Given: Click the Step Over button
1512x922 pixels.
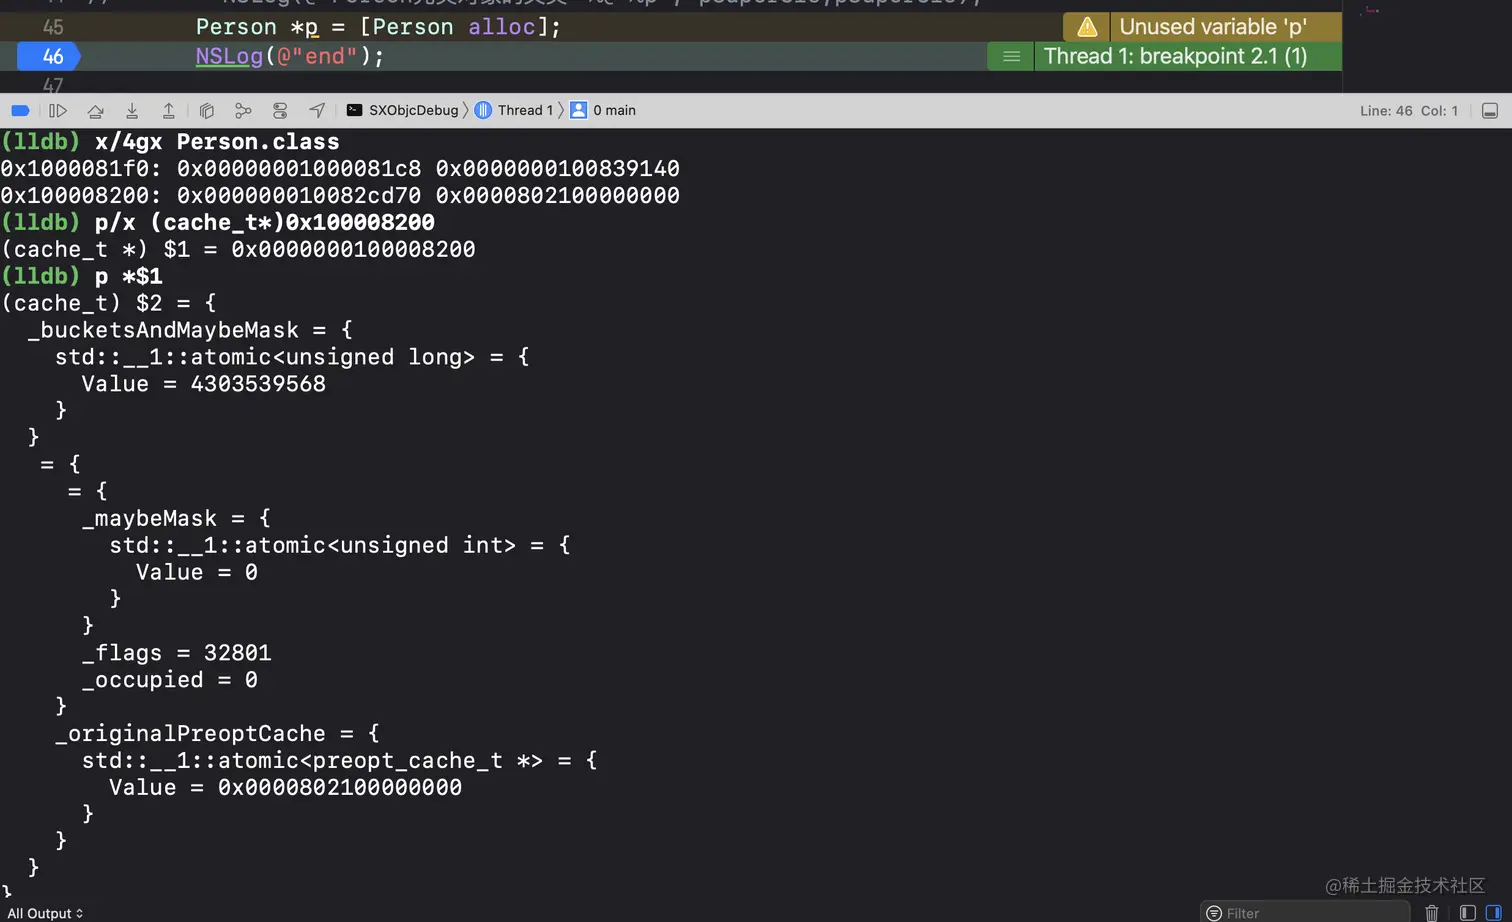Looking at the screenshot, I should coord(95,111).
